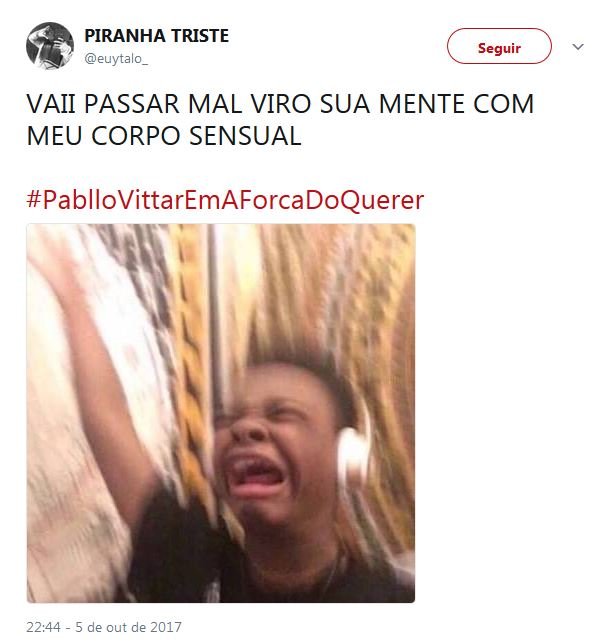Open the tweet timestamp 22:44 permalink
Image resolution: width=614 pixels, height=642 pixels.
click(x=44, y=627)
